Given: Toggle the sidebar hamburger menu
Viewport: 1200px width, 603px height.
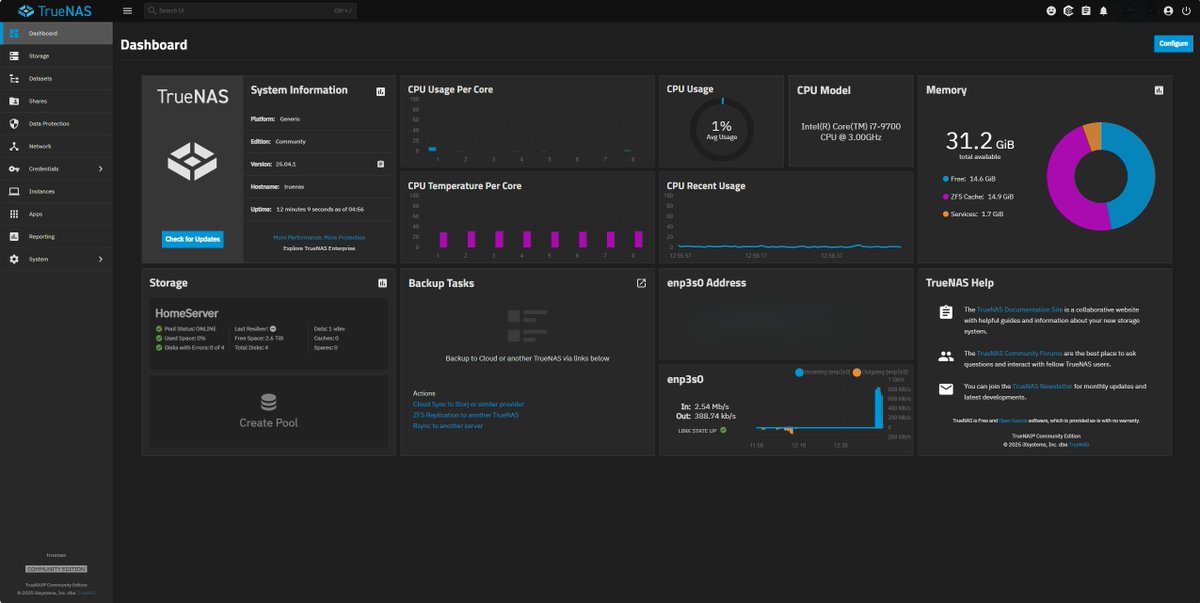Looking at the screenshot, I should 127,11.
